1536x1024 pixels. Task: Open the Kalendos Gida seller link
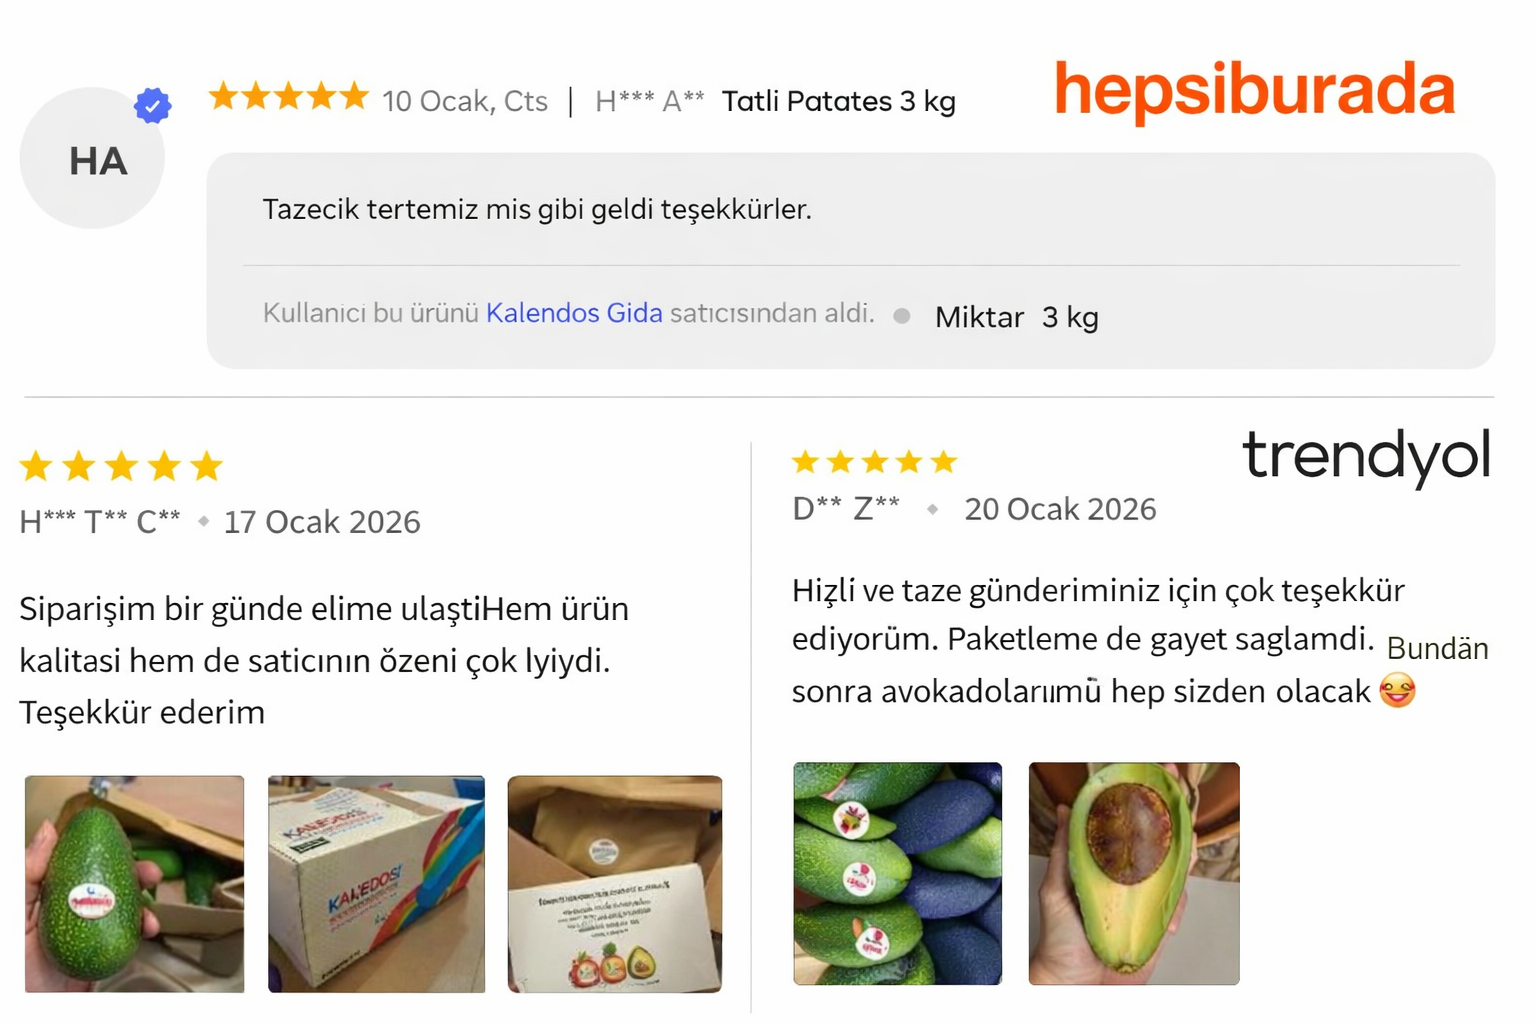(574, 313)
